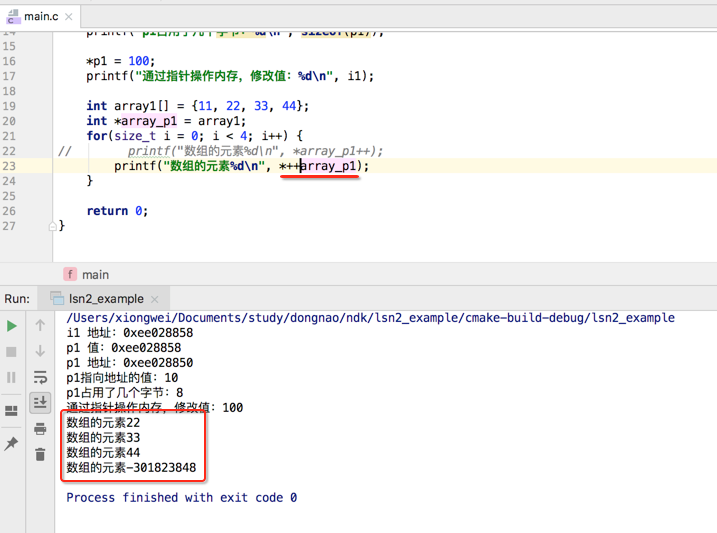Click the printf with *++array_p1
This screenshot has width=717, height=533.
(x=241, y=166)
